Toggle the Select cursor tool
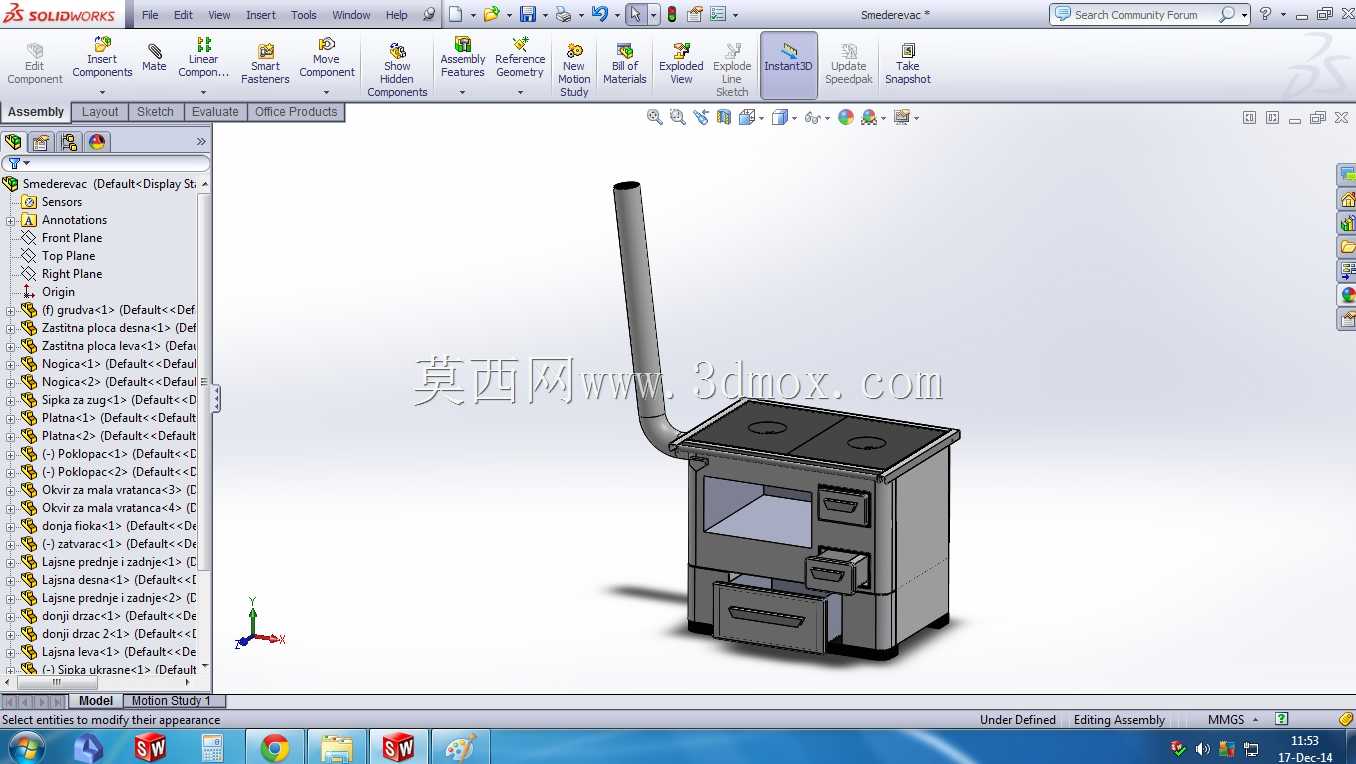 [x=635, y=14]
